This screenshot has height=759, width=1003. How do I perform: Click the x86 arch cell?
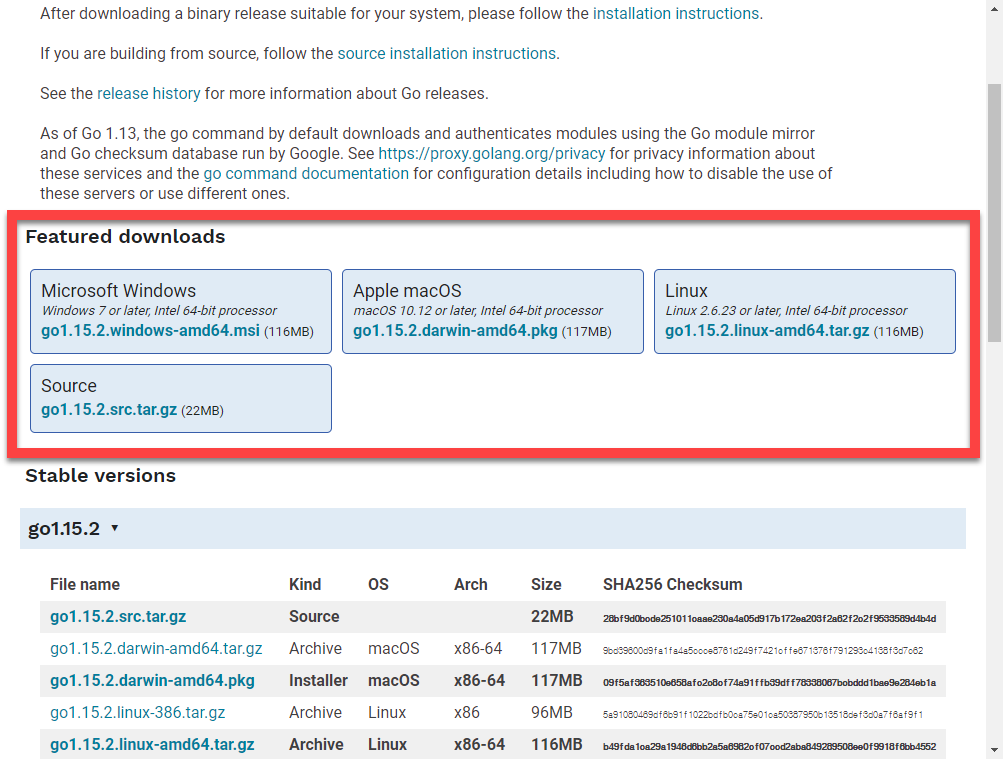click(467, 712)
